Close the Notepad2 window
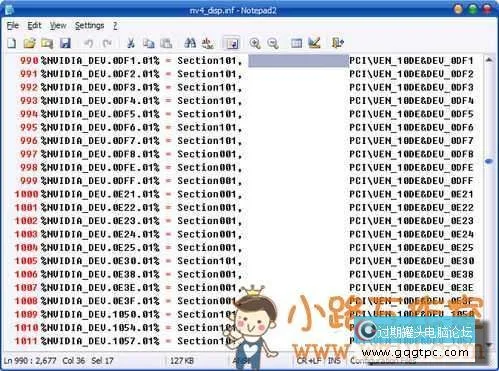 [x=487, y=9]
